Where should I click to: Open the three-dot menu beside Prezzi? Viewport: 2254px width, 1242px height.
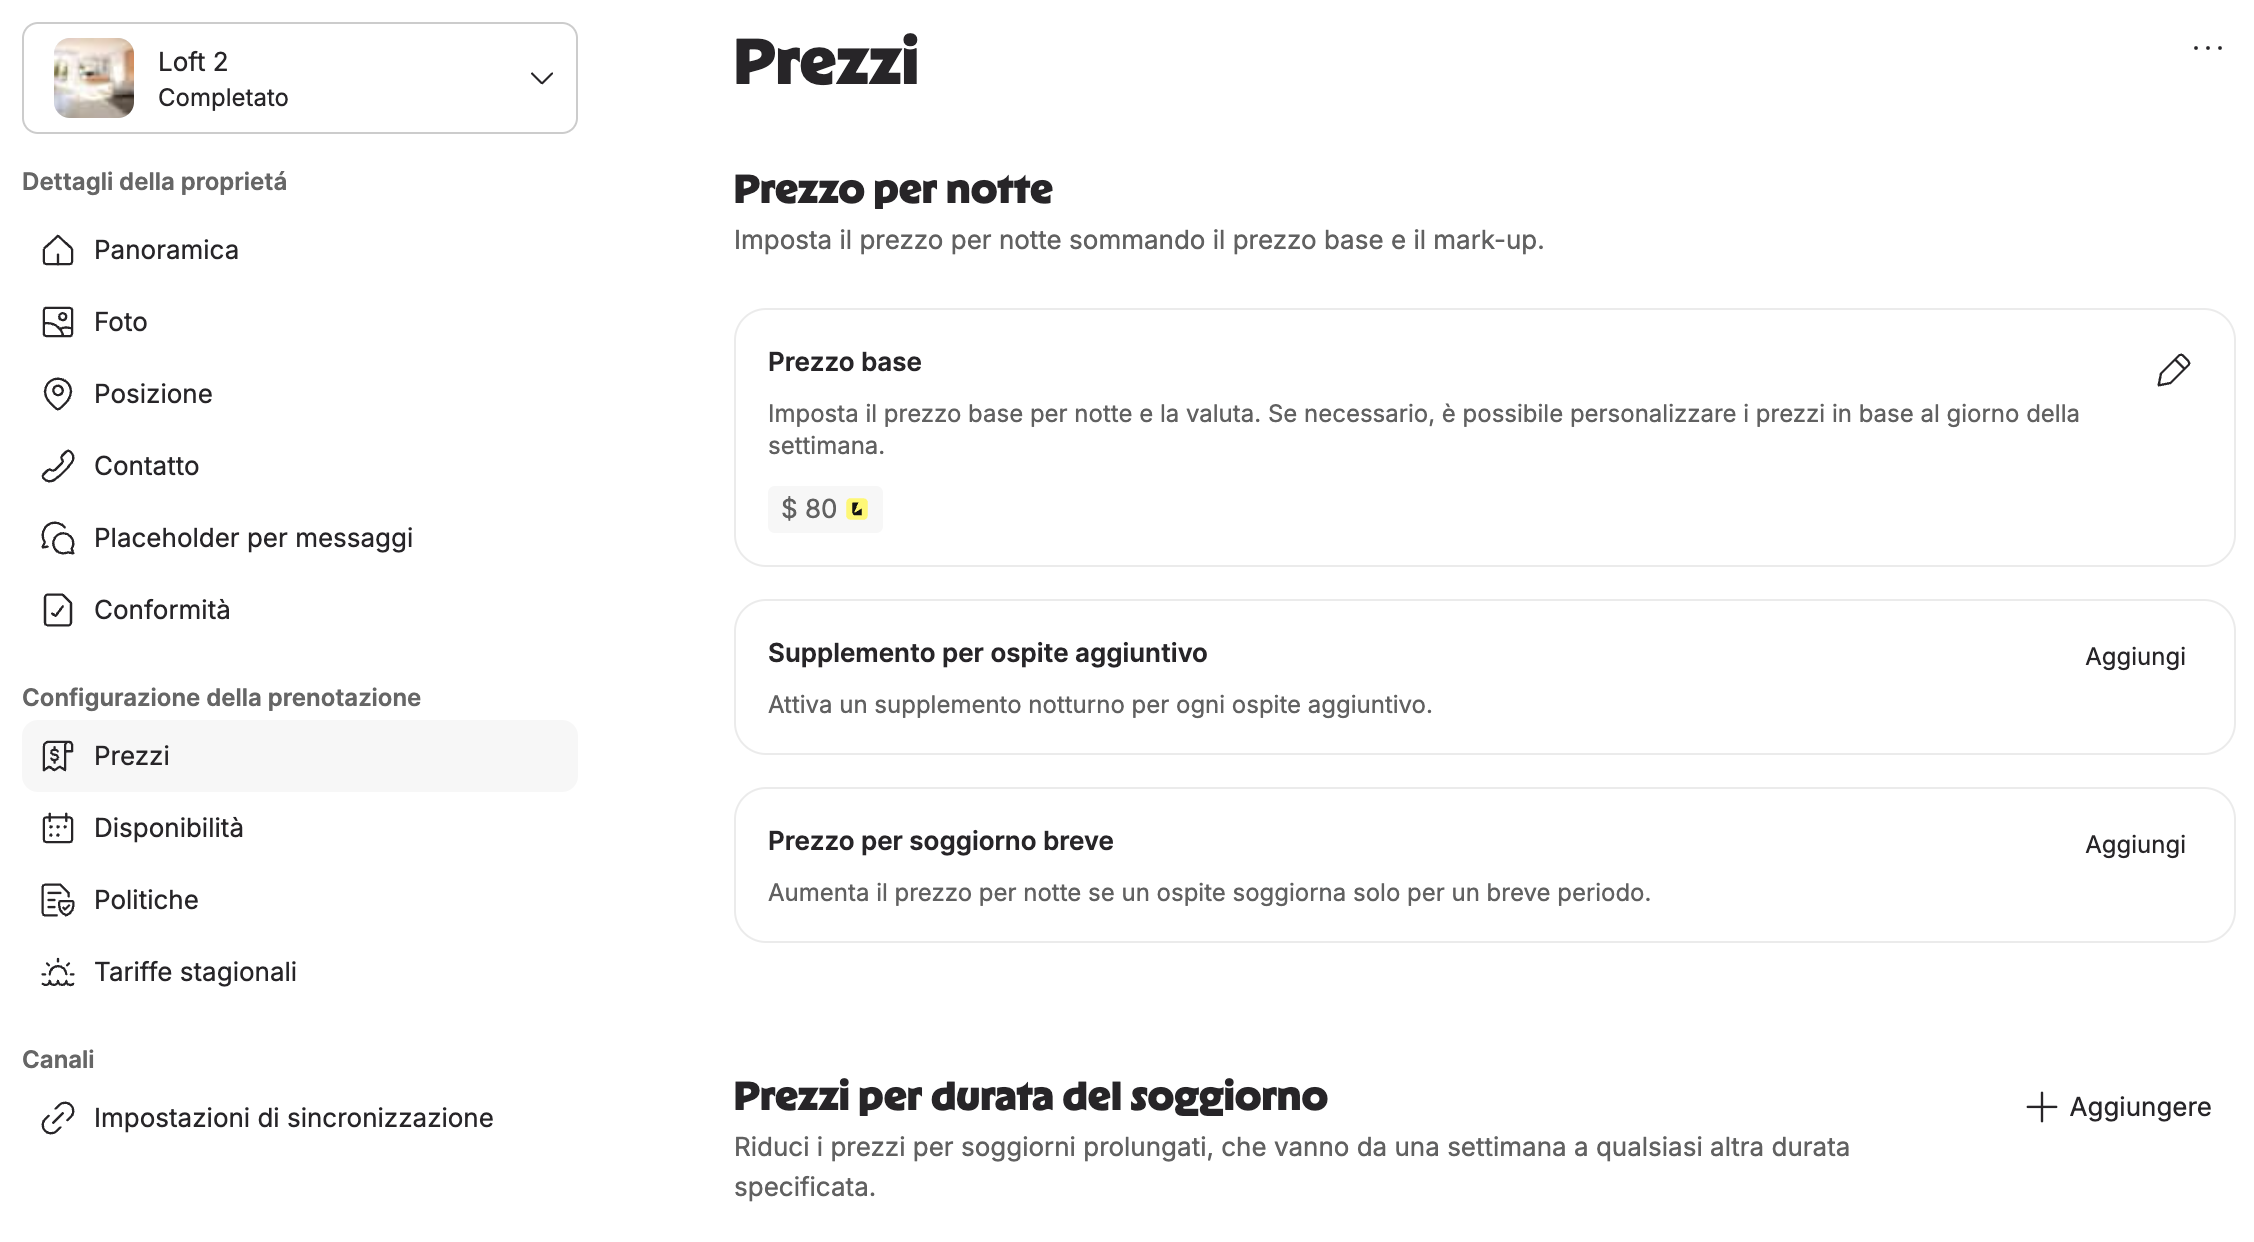2207,48
